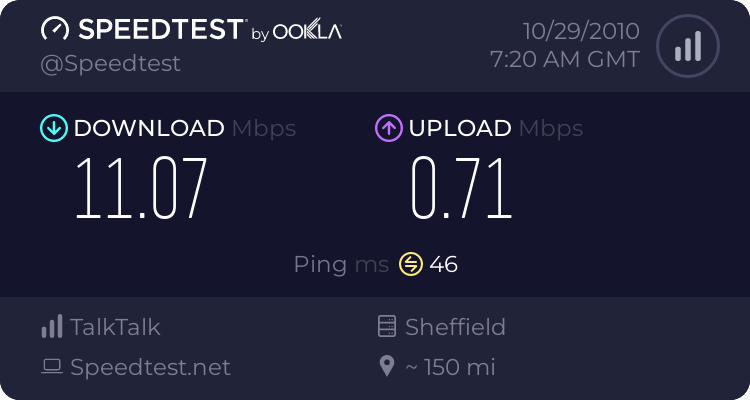The height and width of the screenshot is (400, 750).
Task: Click the Sheffield server icon
Action: pos(387,327)
